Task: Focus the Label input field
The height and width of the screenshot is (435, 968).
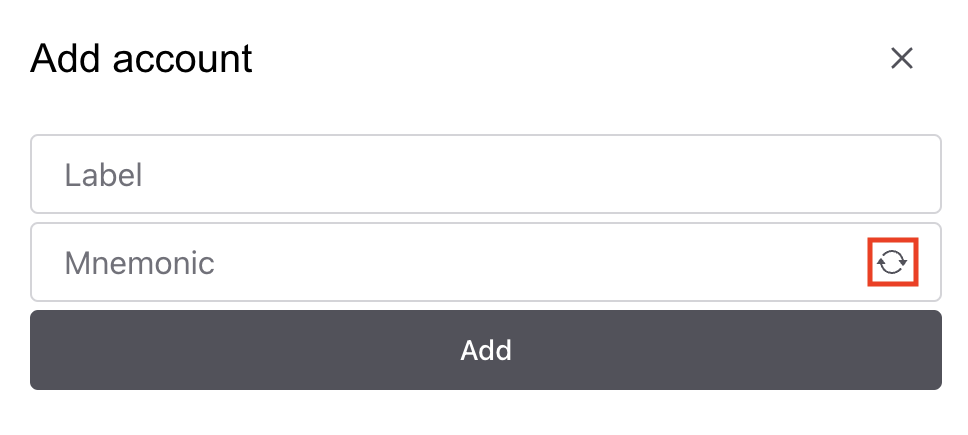Action: [x=485, y=175]
